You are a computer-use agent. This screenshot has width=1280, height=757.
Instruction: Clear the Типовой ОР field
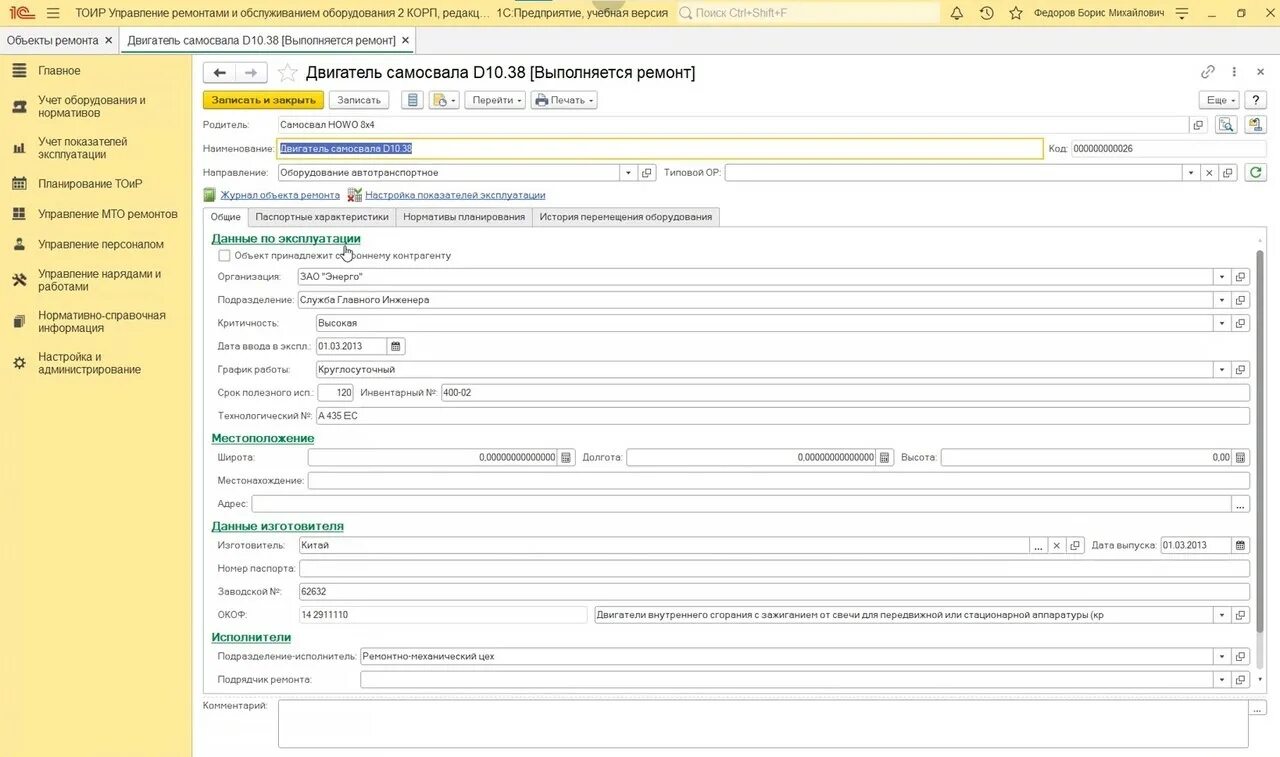pos(1209,173)
